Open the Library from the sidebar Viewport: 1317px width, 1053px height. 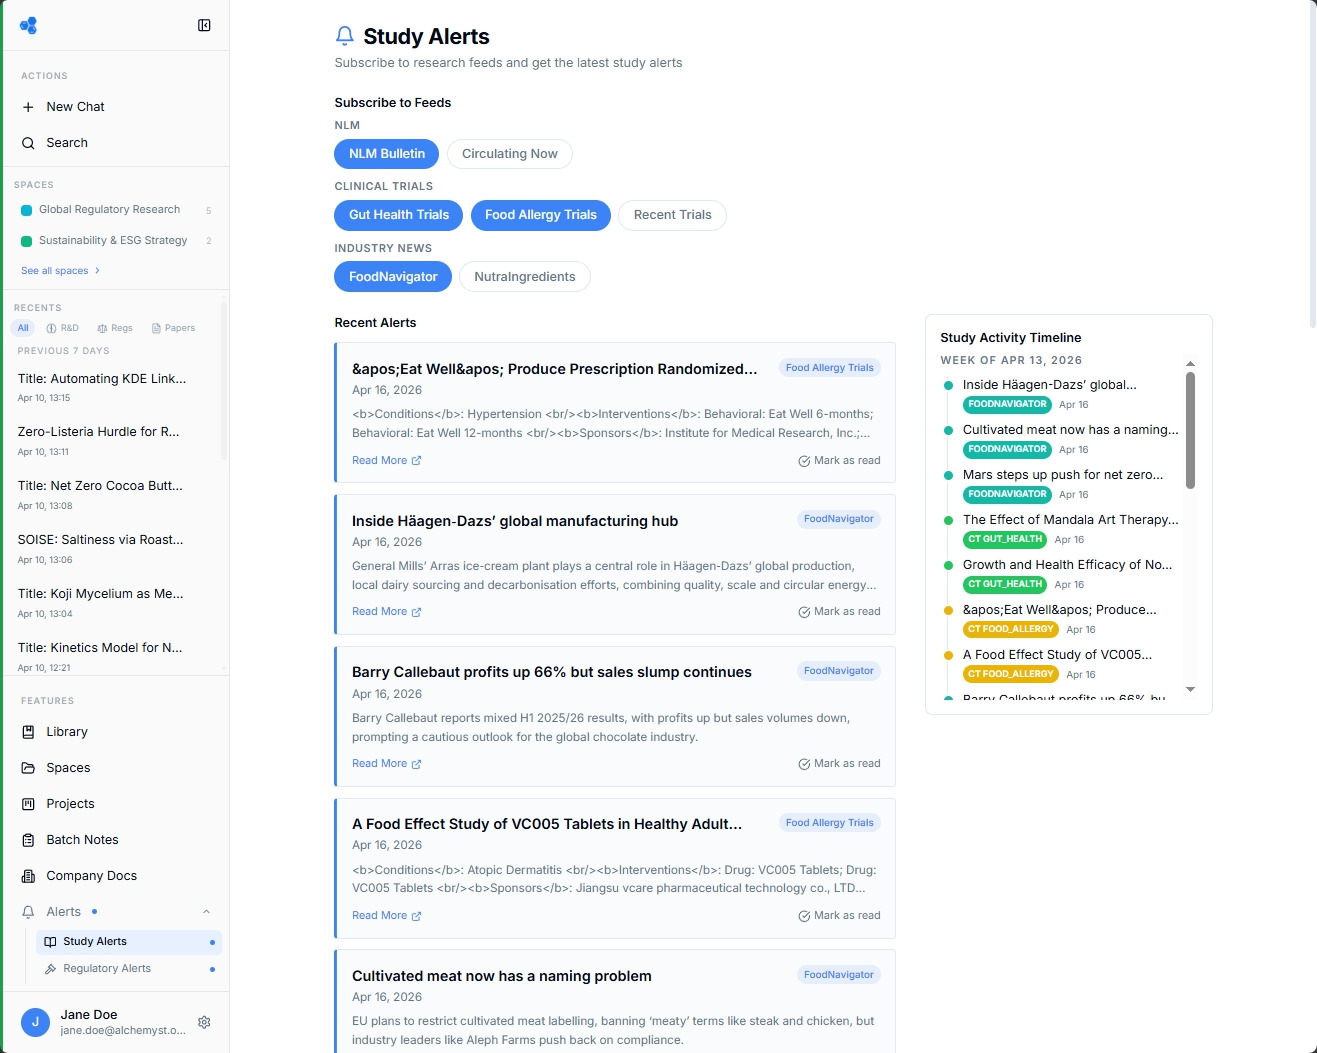[67, 732]
